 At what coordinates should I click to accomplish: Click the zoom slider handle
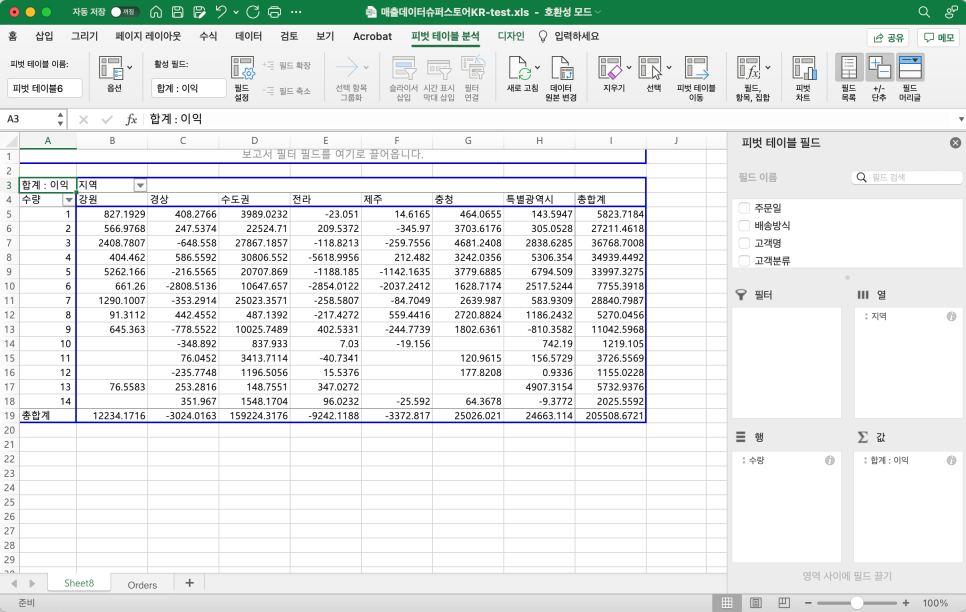pos(856,603)
